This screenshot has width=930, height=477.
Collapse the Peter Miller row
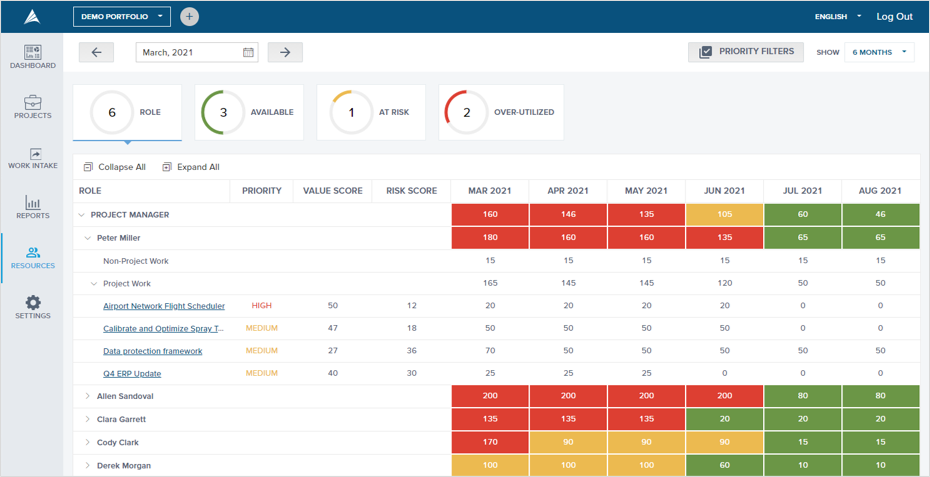point(88,238)
